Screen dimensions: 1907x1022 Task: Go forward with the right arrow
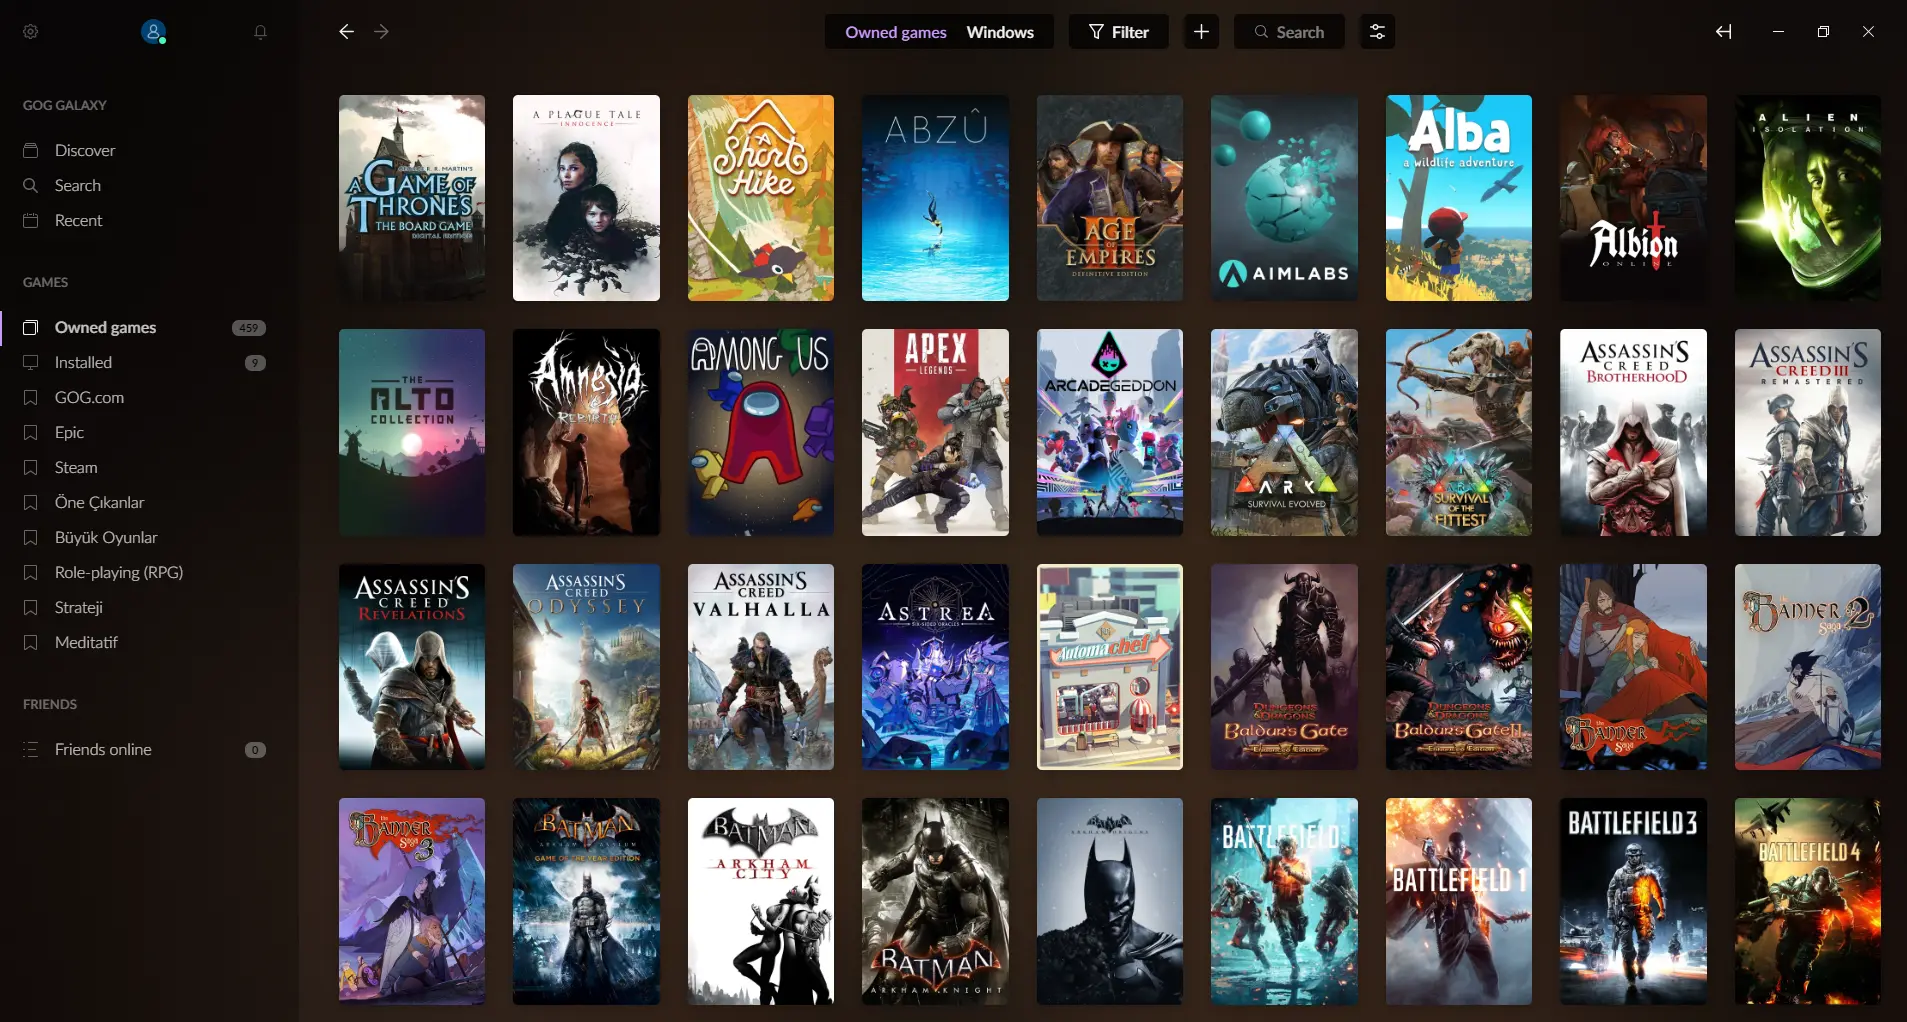coord(381,32)
